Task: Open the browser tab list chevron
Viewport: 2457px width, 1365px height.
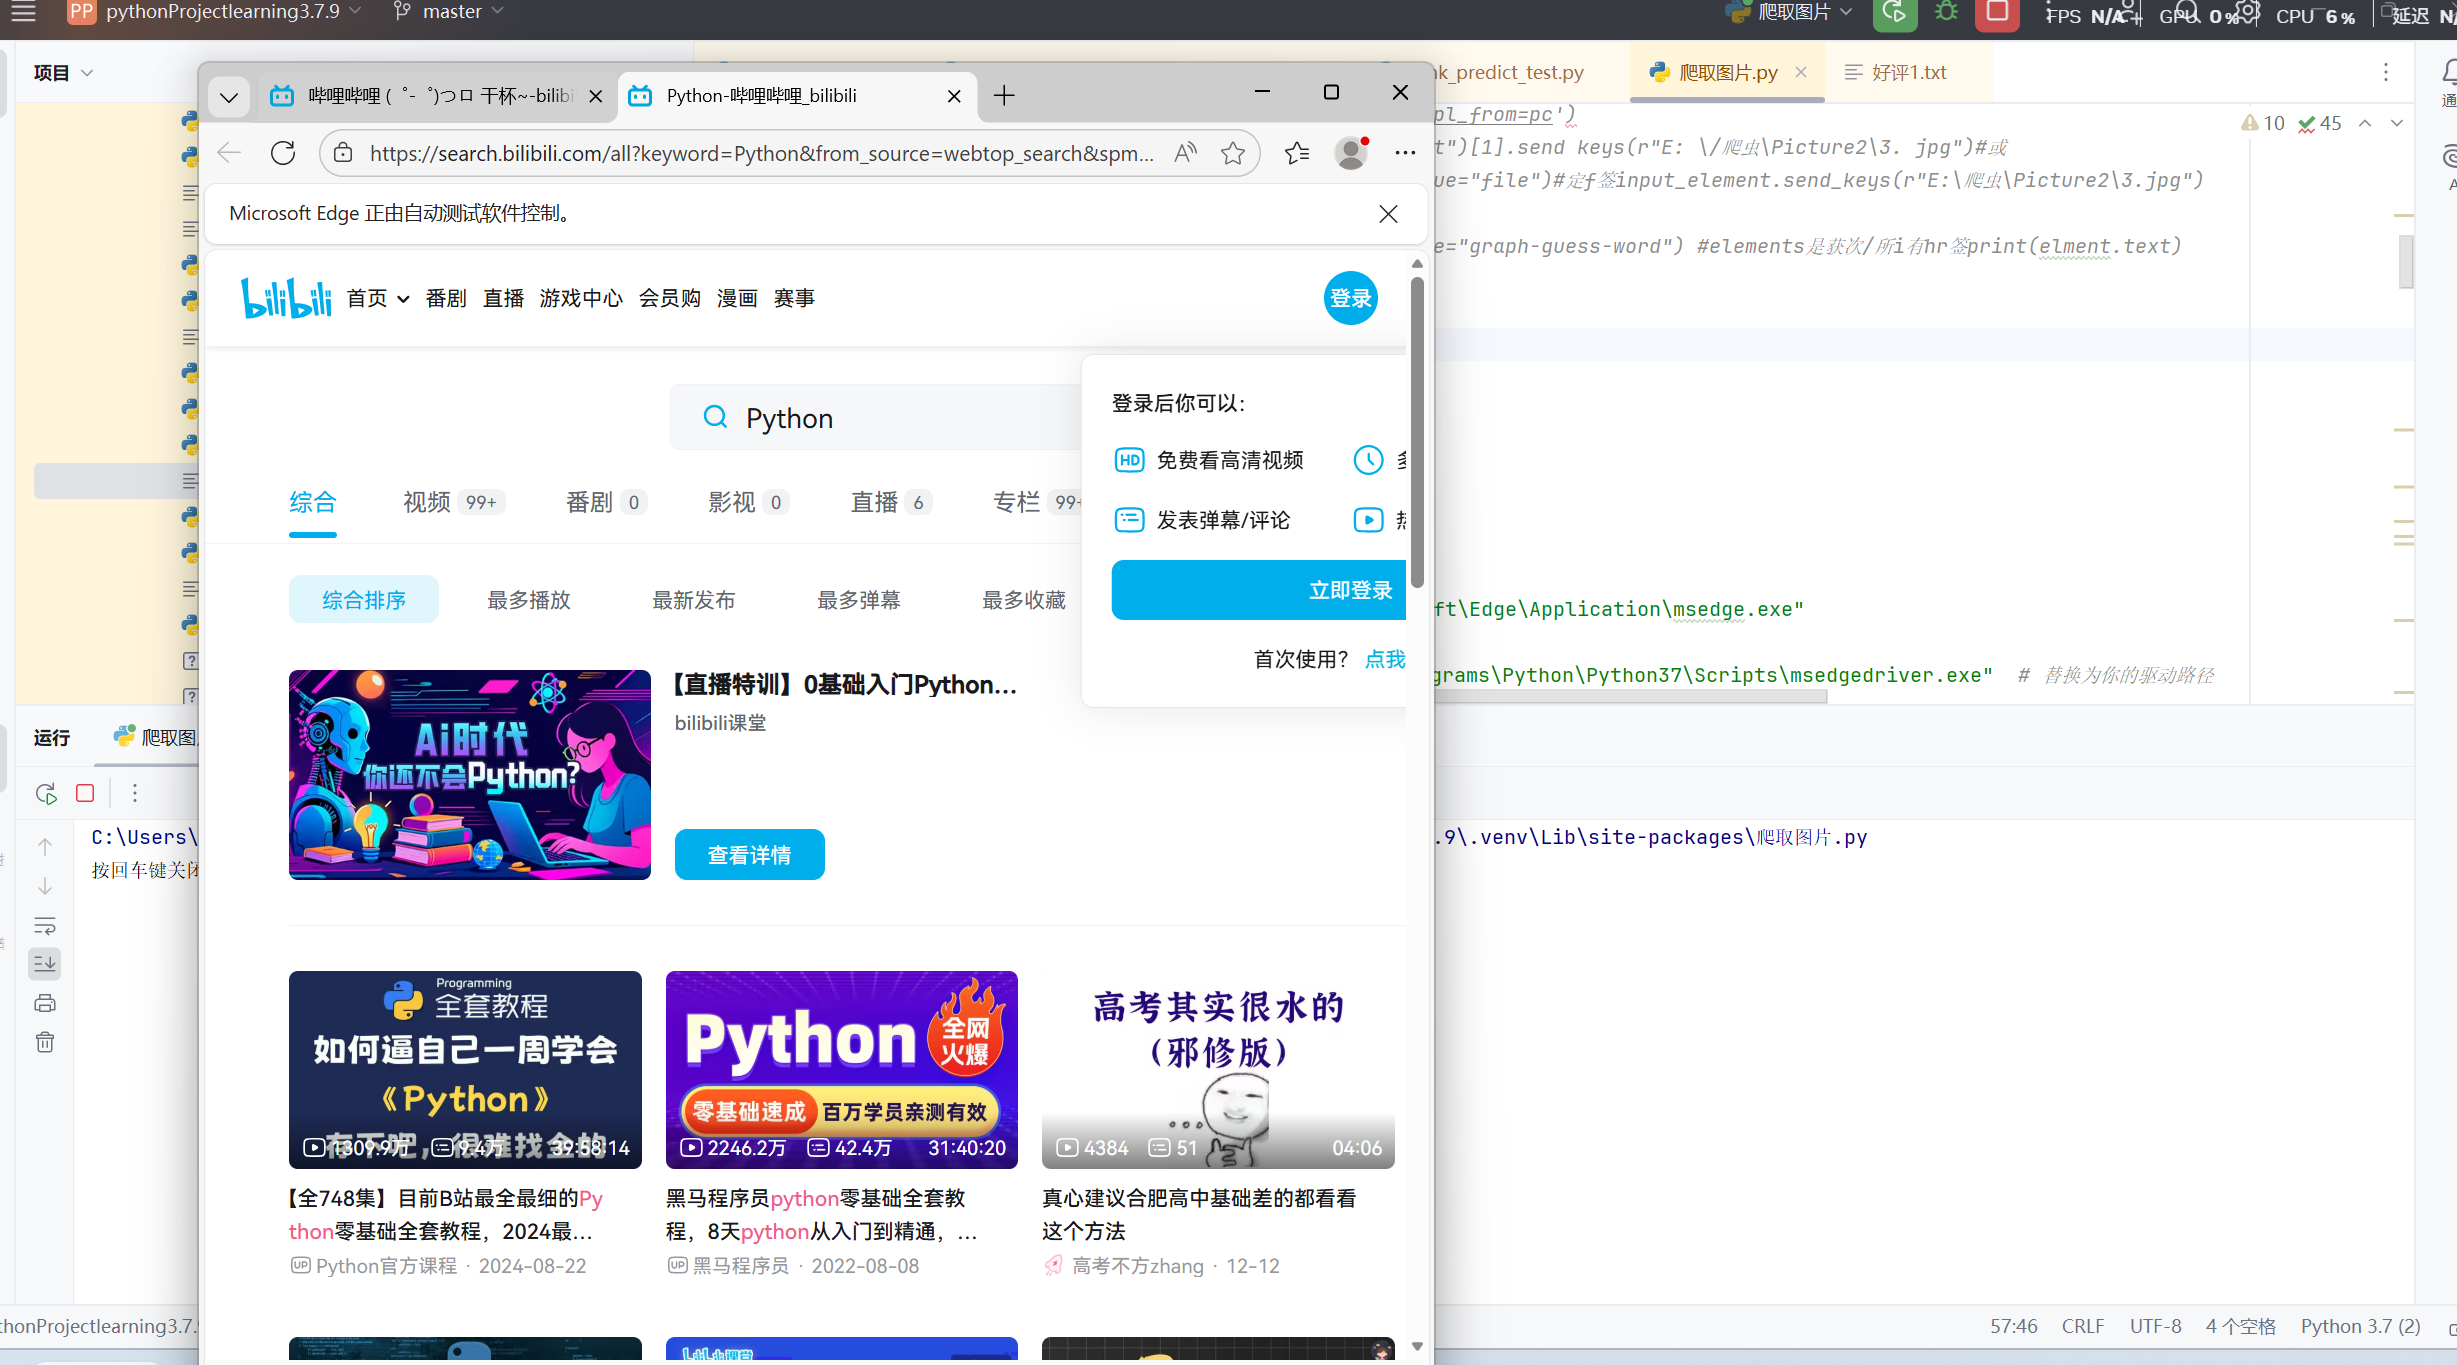Action: point(229,96)
